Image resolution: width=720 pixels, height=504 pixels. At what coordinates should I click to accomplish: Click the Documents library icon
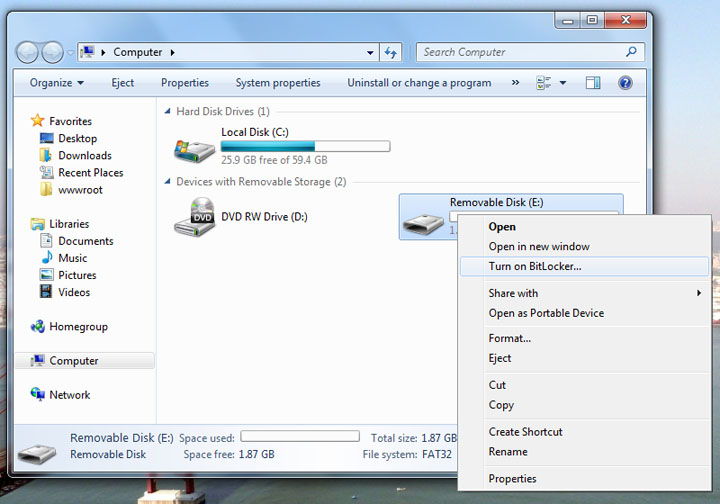(x=46, y=241)
